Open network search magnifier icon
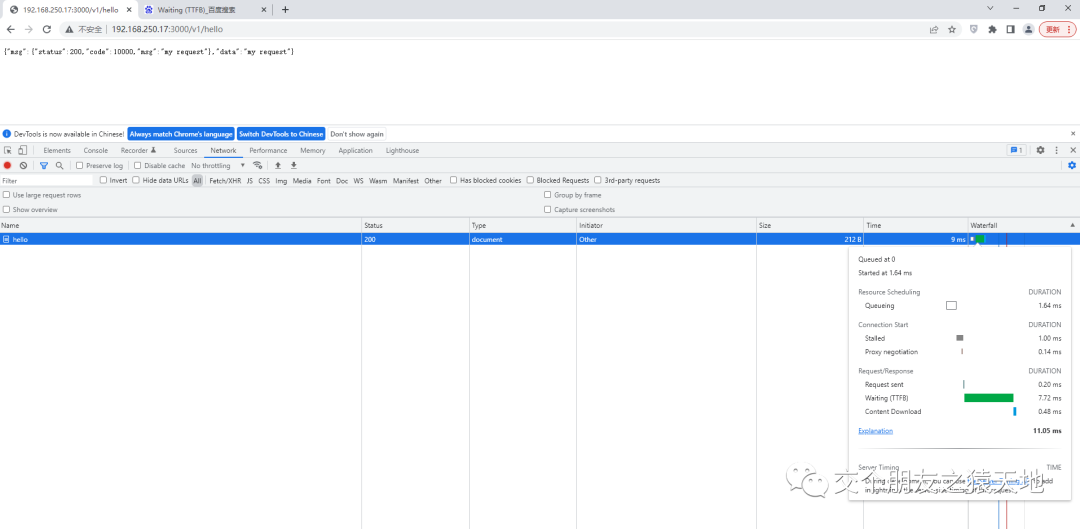This screenshot has width=1080, height=529. [x=59, y=165]
